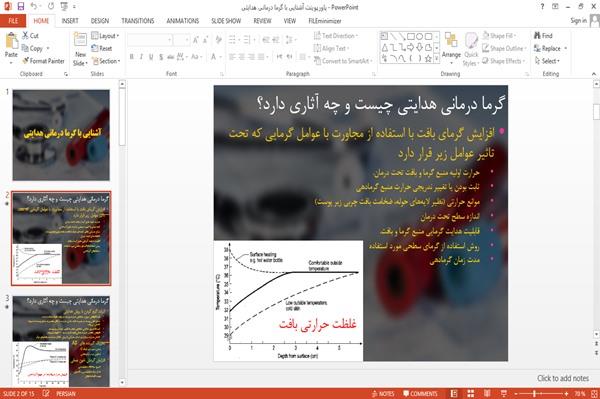Click the spell check icon in status bar
The width and height of the screenshot is (600, 399).
(x=46, y=393)
